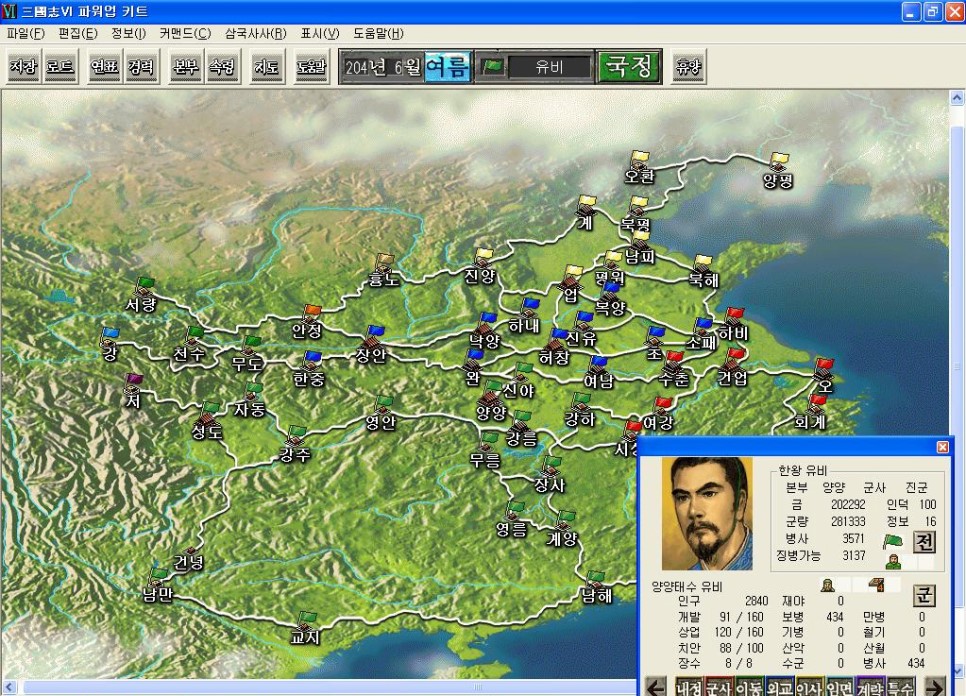Select the 오환 city flag on map
The width and height of the screenshot is (966, 696).
(639, 159)
